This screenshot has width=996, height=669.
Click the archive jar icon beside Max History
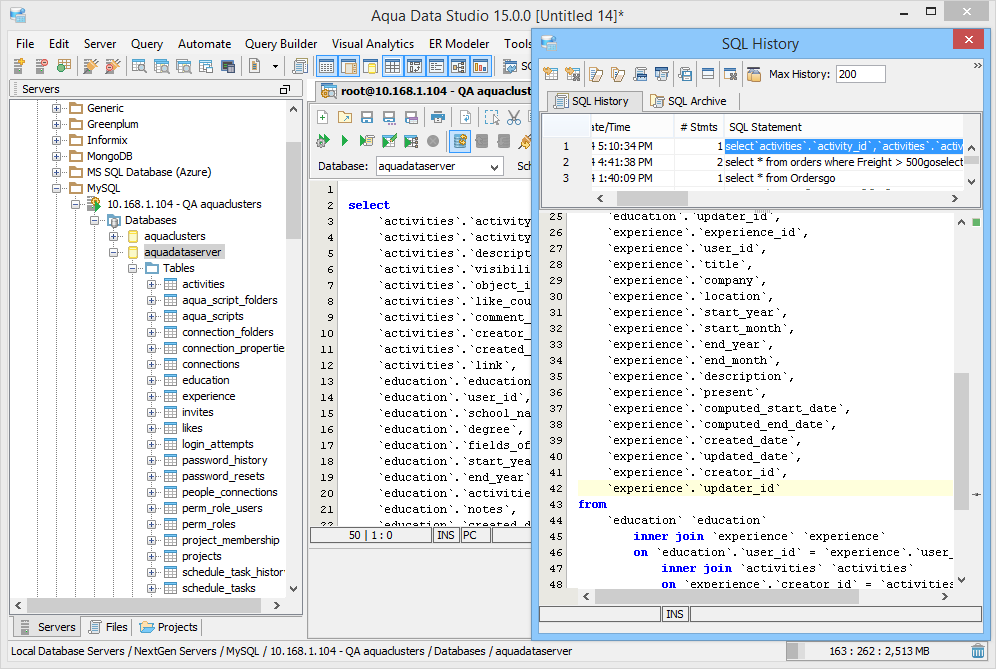tap(753, 74)
